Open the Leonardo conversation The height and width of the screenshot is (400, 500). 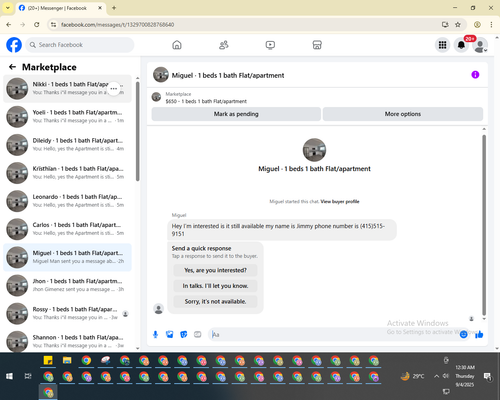click(67, 201)
